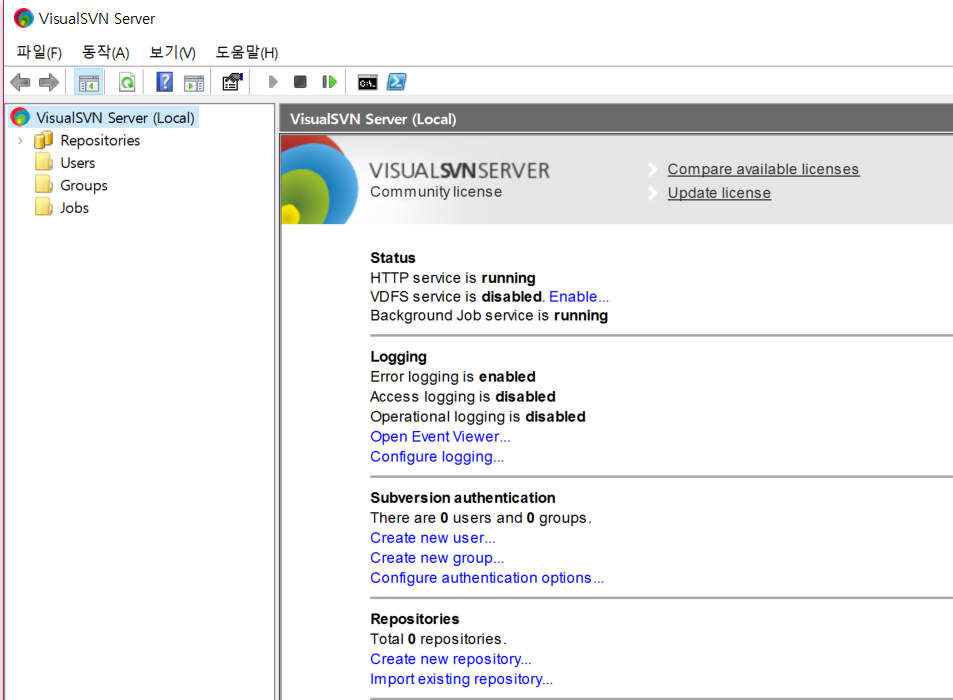
Task: Click 'There are 0 users and 0 groups' text
Action: pos(481,518)
